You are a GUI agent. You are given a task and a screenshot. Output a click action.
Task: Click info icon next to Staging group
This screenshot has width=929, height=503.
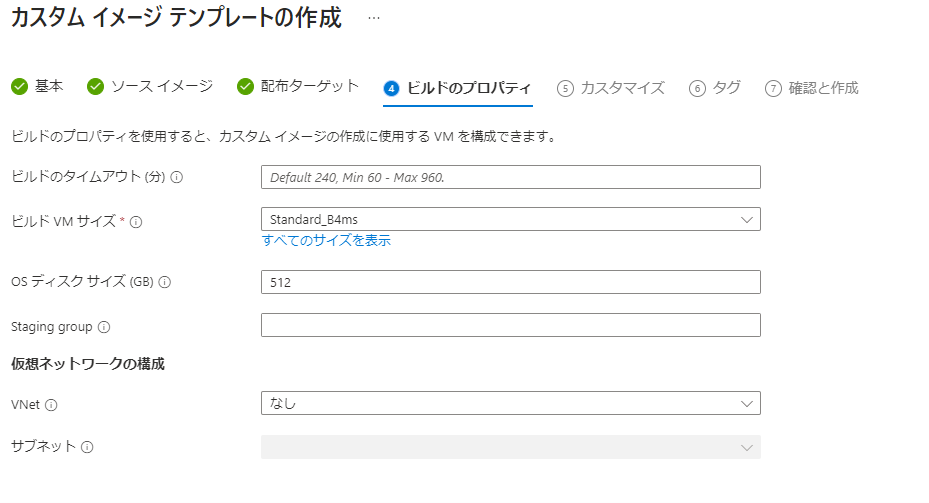[104, 326]
